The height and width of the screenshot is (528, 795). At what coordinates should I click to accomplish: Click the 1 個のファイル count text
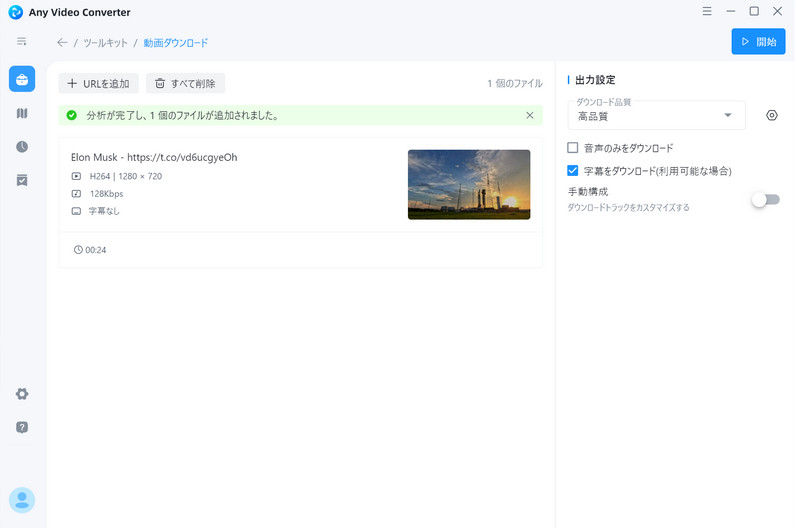pyautogui.click(x=515, y=83)
